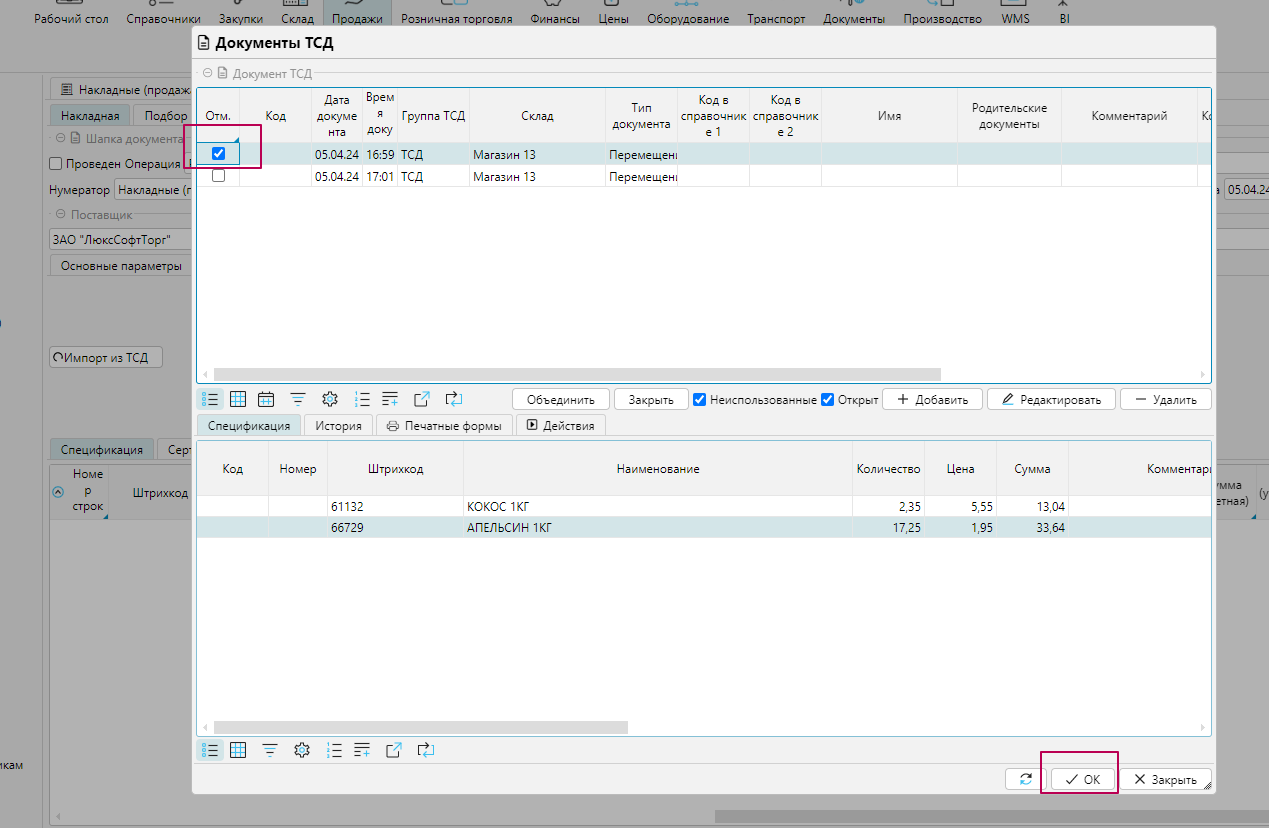Switch to the История tab
This screenshot has height=828, width=1269.
coord(338,426)
